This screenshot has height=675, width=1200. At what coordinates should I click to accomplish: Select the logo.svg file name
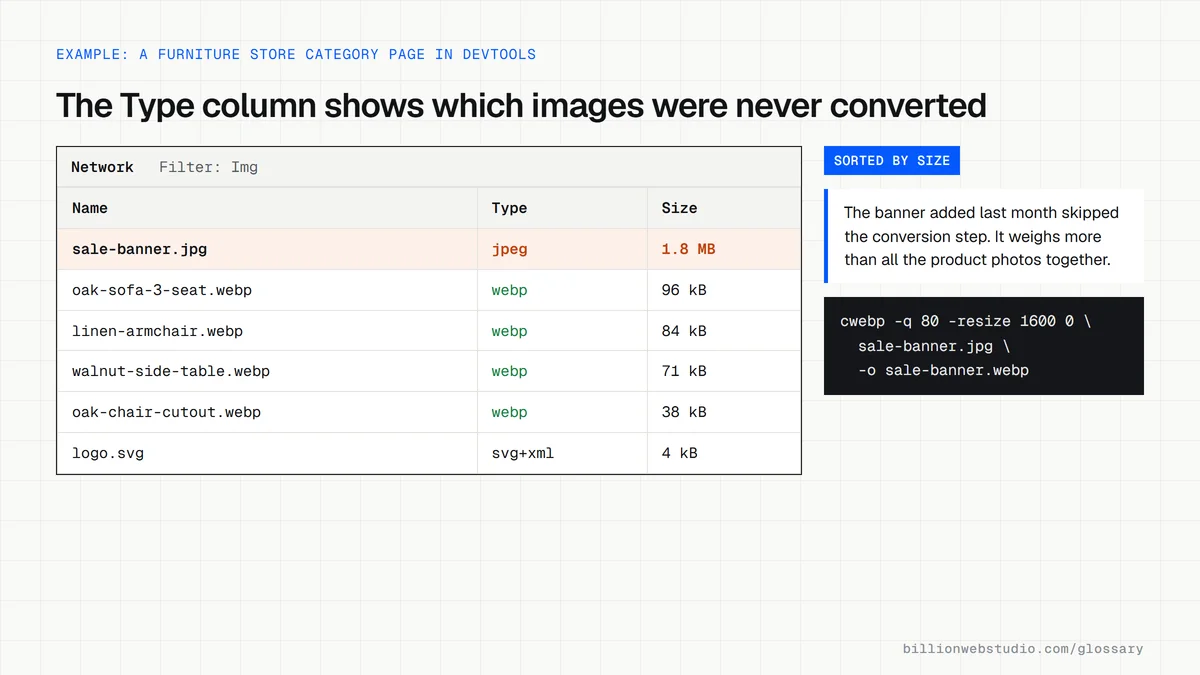[108, 453]
